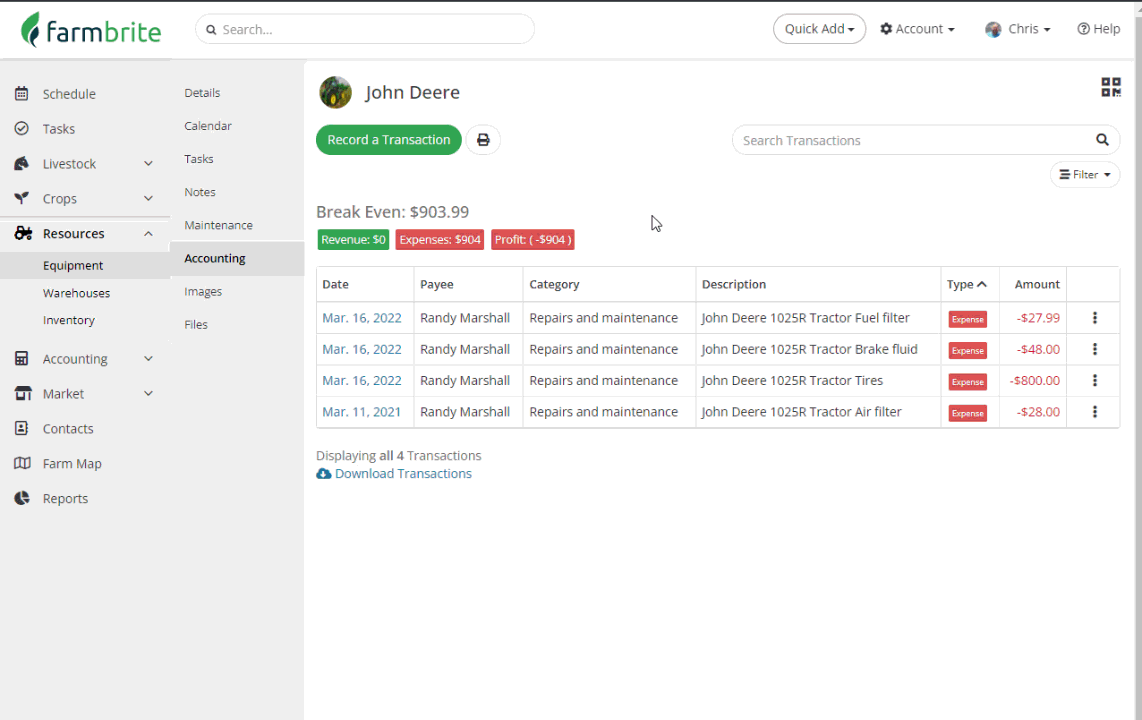Open row menu for Air filter transaction
Image resolution: width=1142 pixels, height=720 pixels.
pos(1095,411)
